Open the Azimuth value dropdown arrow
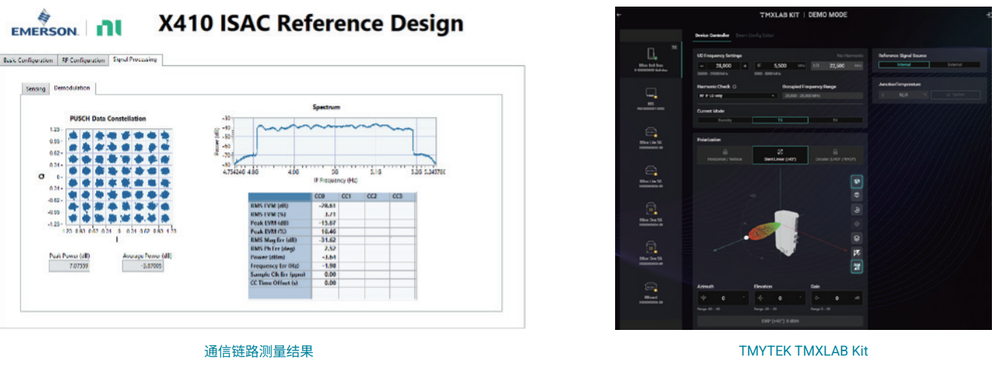 coord(744,298)
